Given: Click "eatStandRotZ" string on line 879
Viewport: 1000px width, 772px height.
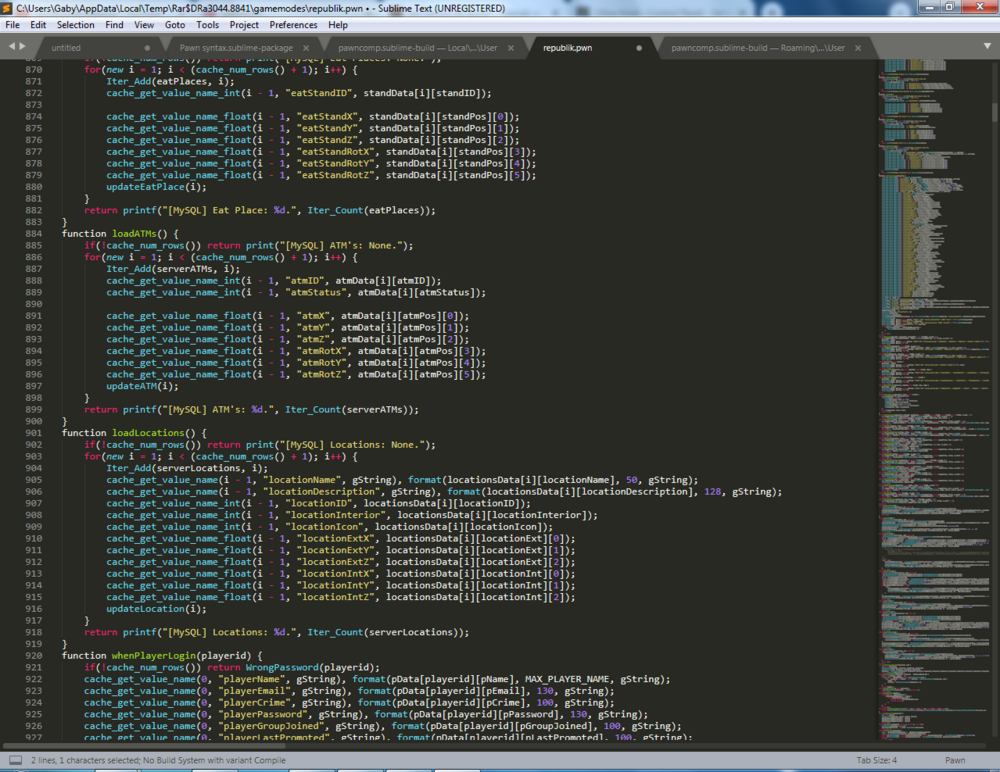Looking at the screenshot, I should point(335,175).
